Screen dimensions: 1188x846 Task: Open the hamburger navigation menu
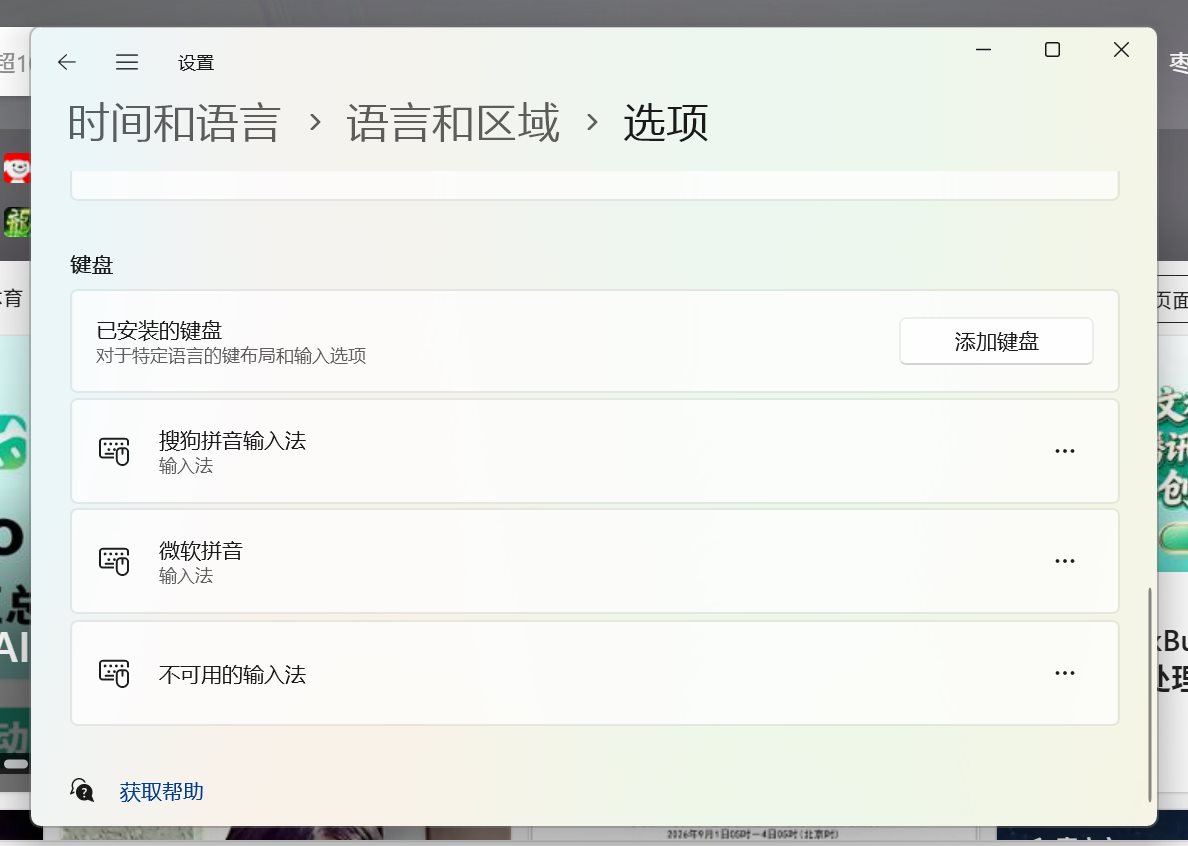tap(127, 62)
